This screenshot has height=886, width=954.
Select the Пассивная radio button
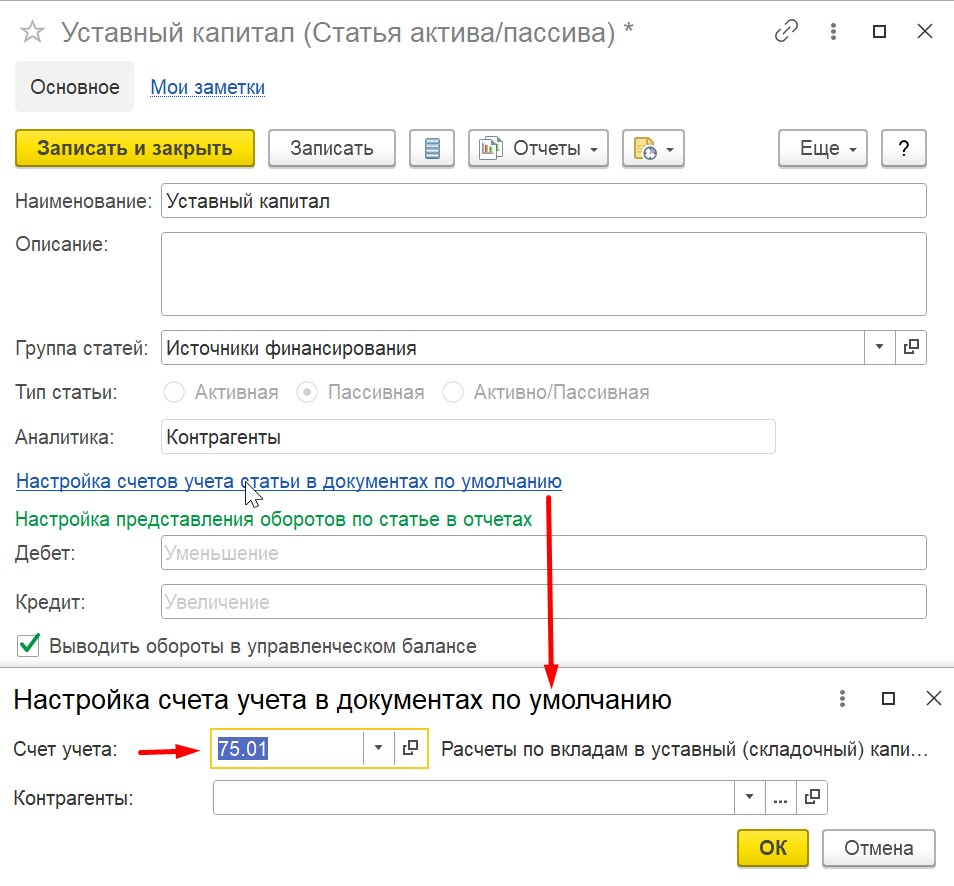coord(307,392)
